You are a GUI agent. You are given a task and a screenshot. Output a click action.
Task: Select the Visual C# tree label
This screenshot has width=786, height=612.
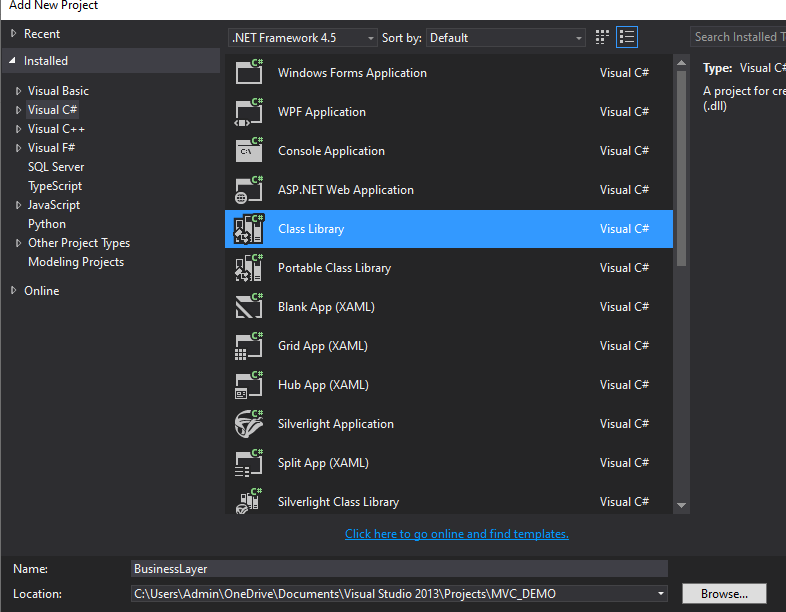pyautogui.click(x=52, y=110)
